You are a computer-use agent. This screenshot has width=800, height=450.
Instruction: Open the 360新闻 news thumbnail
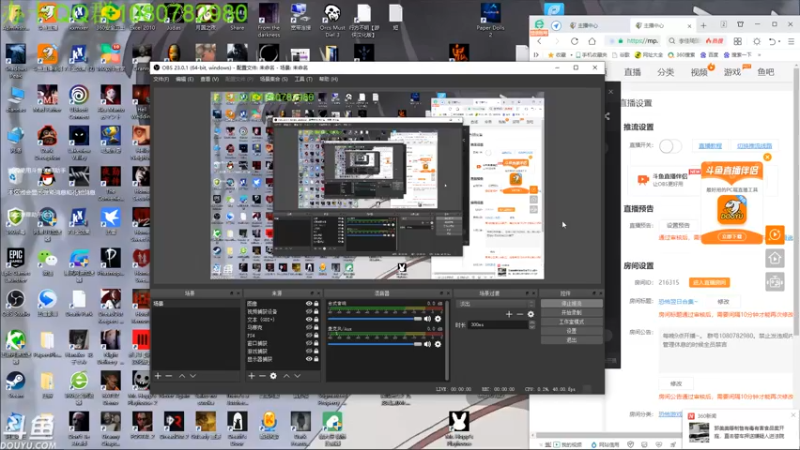(698, 432)
